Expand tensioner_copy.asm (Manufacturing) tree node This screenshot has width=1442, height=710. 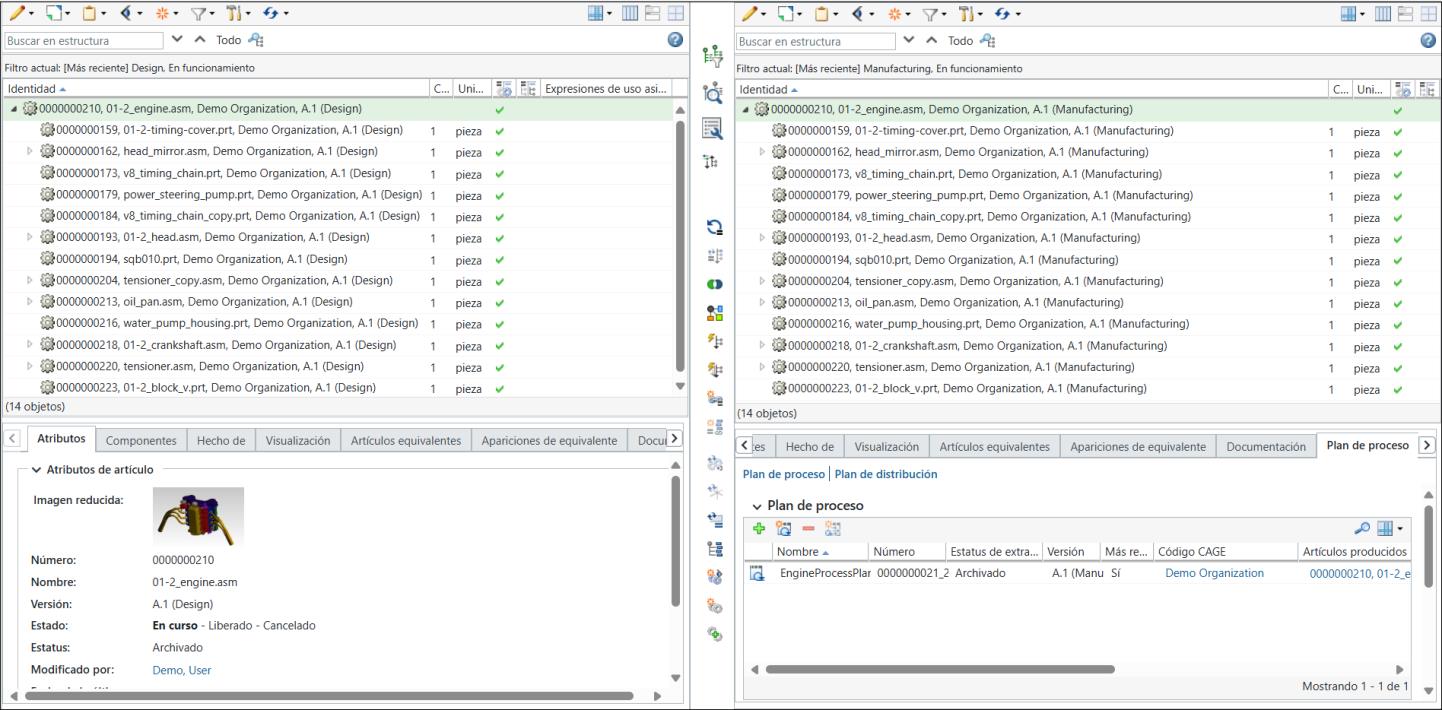762,280
